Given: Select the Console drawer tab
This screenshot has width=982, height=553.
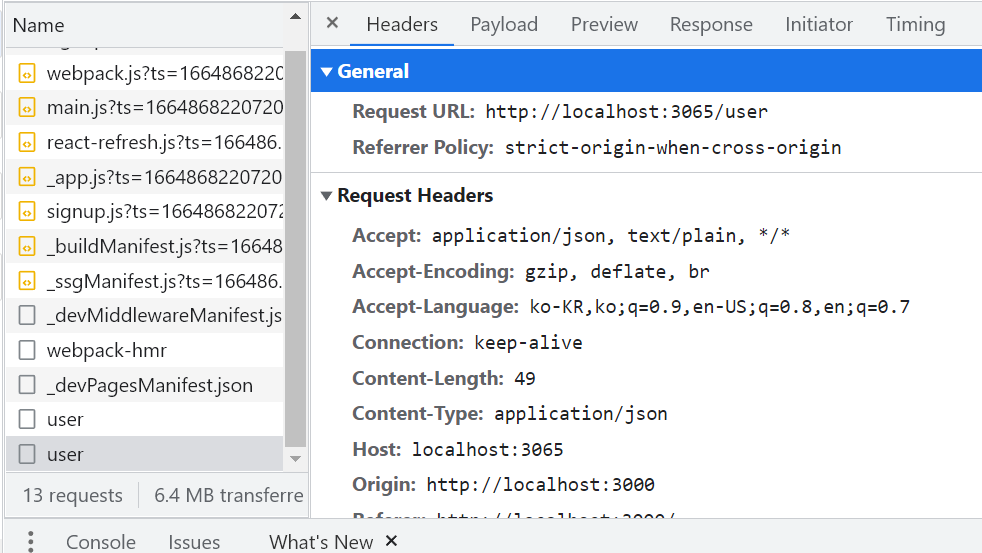Looking at the screenshot, I should (101, 542).
